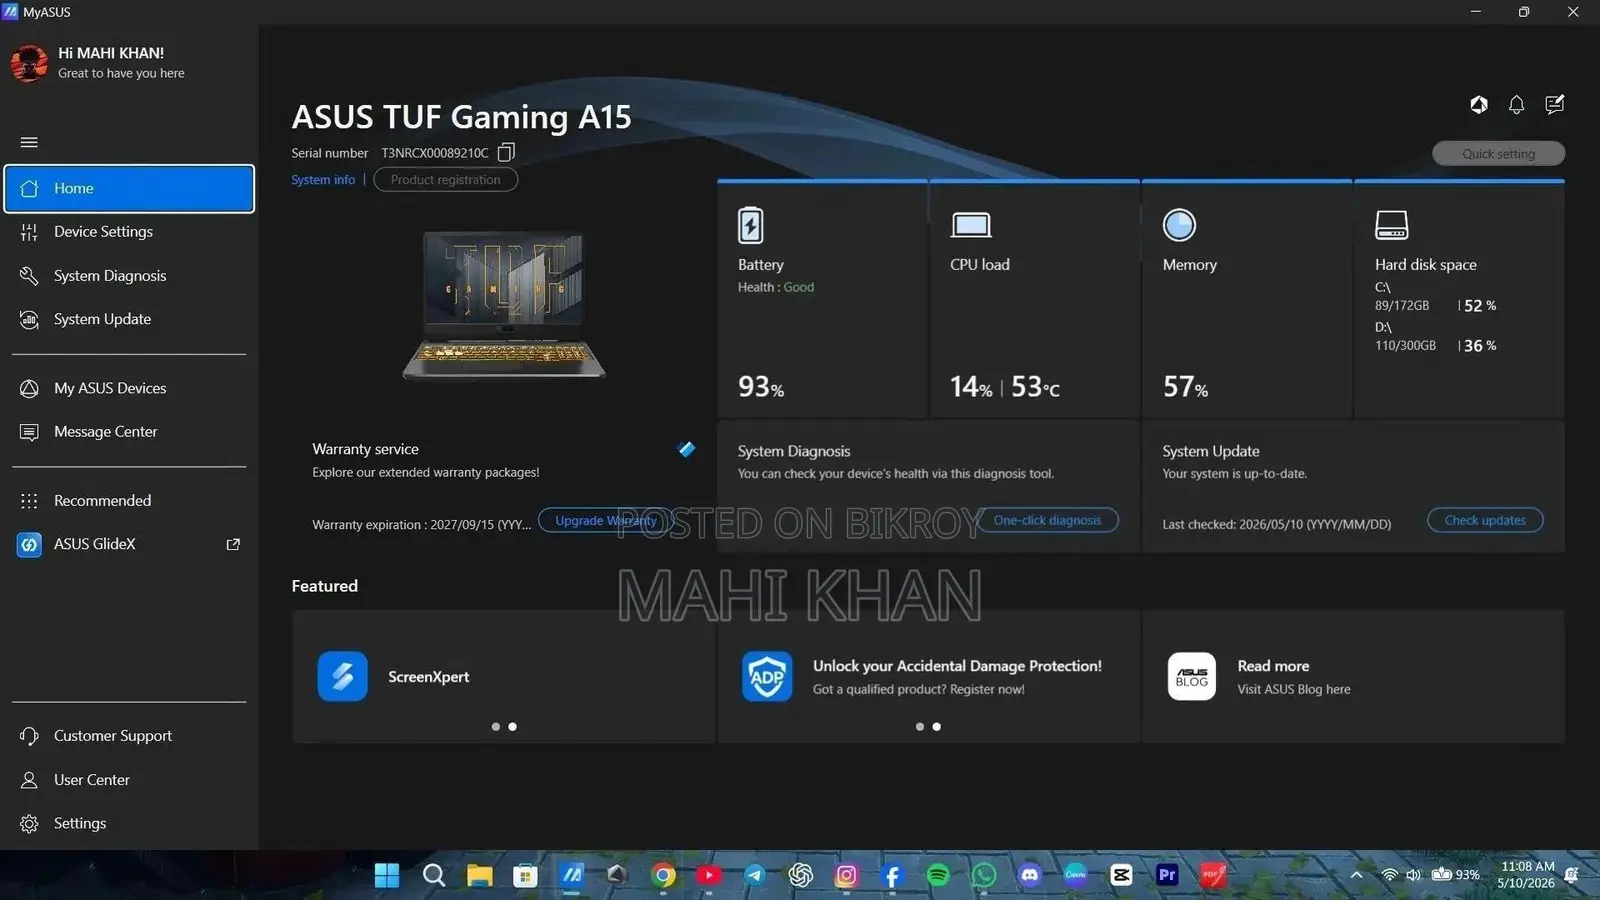Select Home in the sidebar

(129, 188)
